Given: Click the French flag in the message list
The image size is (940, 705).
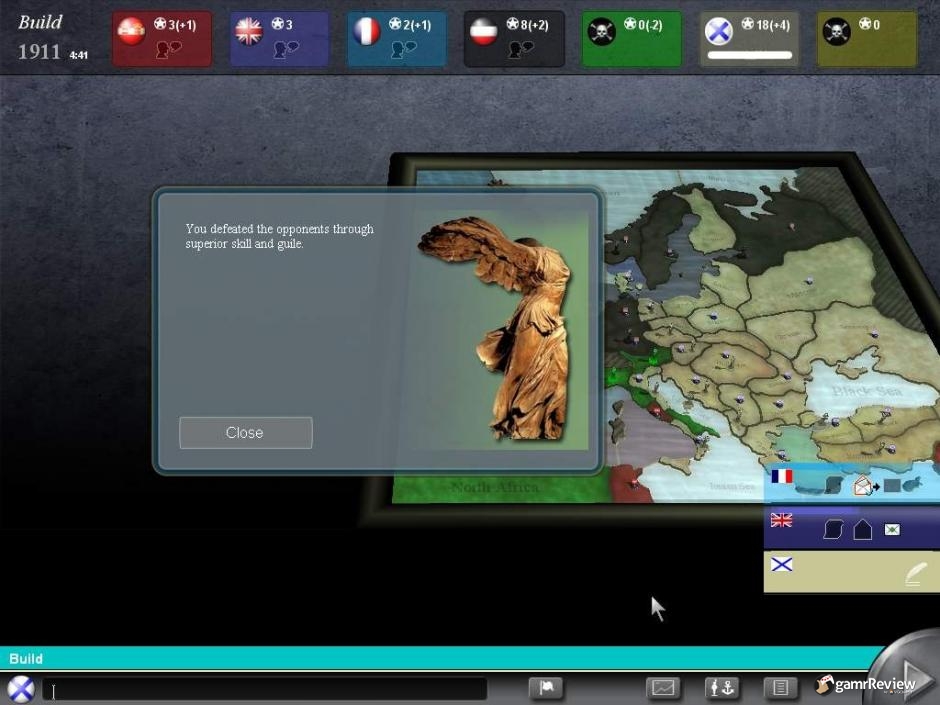Looking at the screenshot, I should tap(782, 477).
